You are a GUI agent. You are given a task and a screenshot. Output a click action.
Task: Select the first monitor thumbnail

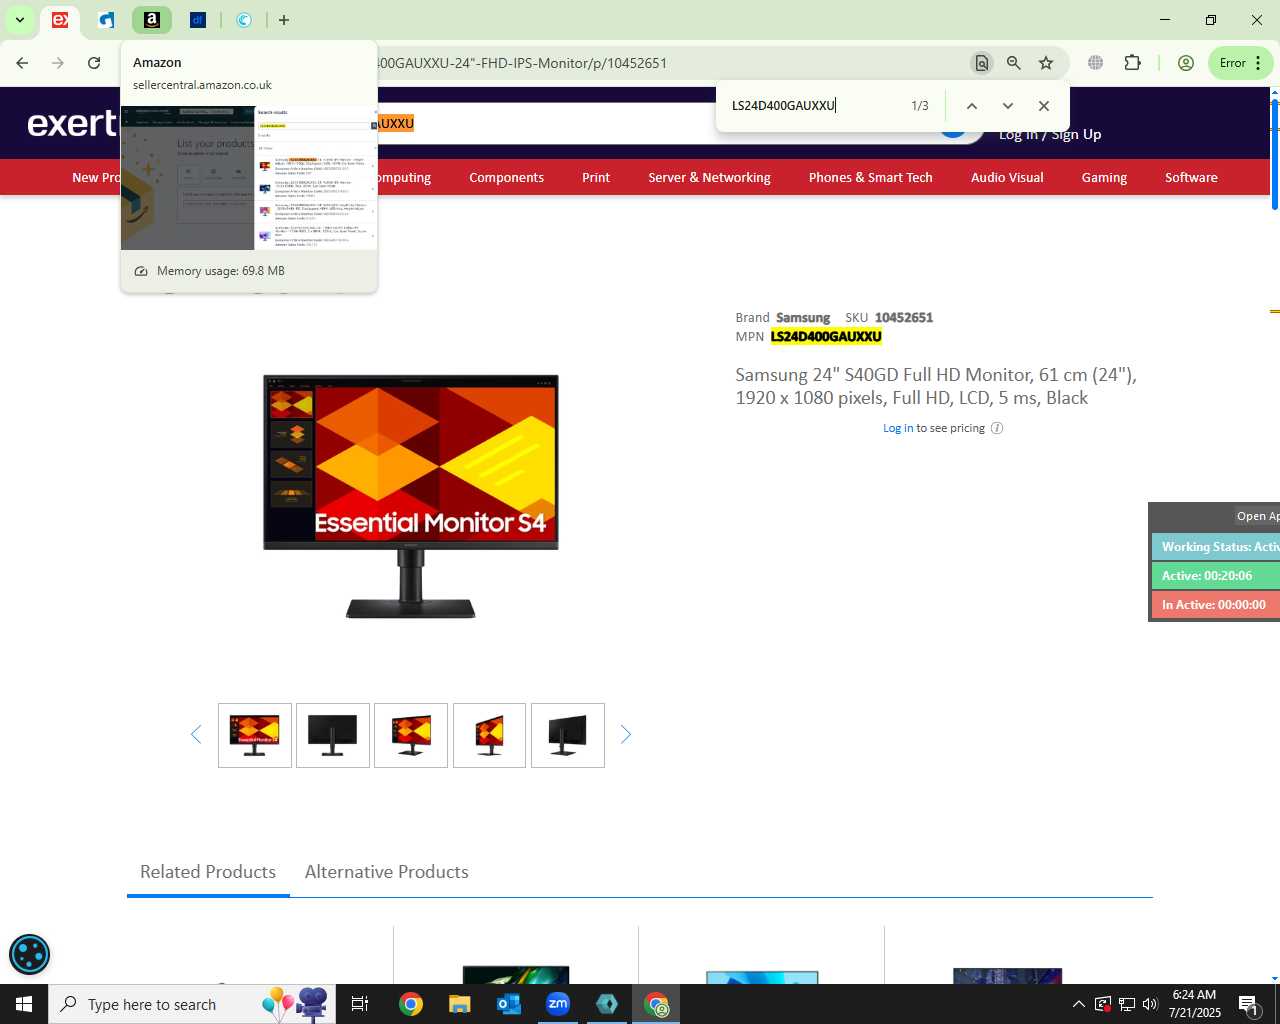click(x=255, y=735)
